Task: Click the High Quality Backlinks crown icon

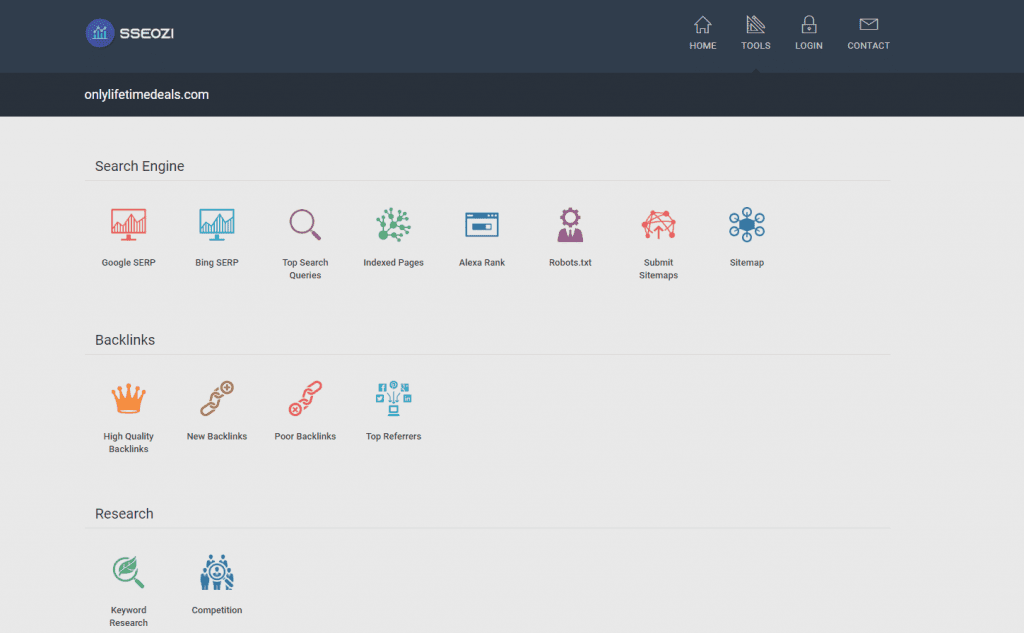Action: tap(128, 399)
